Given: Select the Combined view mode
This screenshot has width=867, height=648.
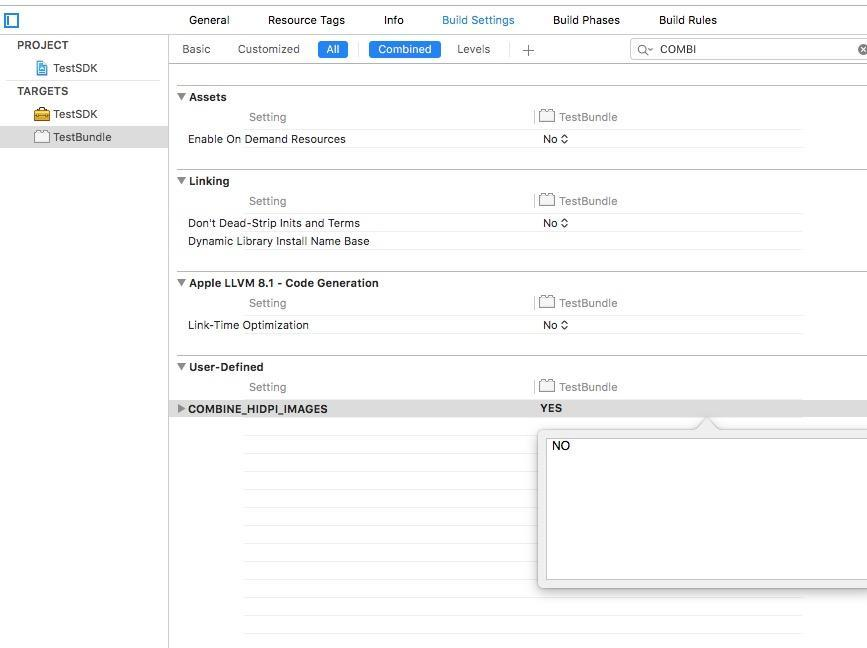Looking at the screenshot, I should click(x=405, y=49).
